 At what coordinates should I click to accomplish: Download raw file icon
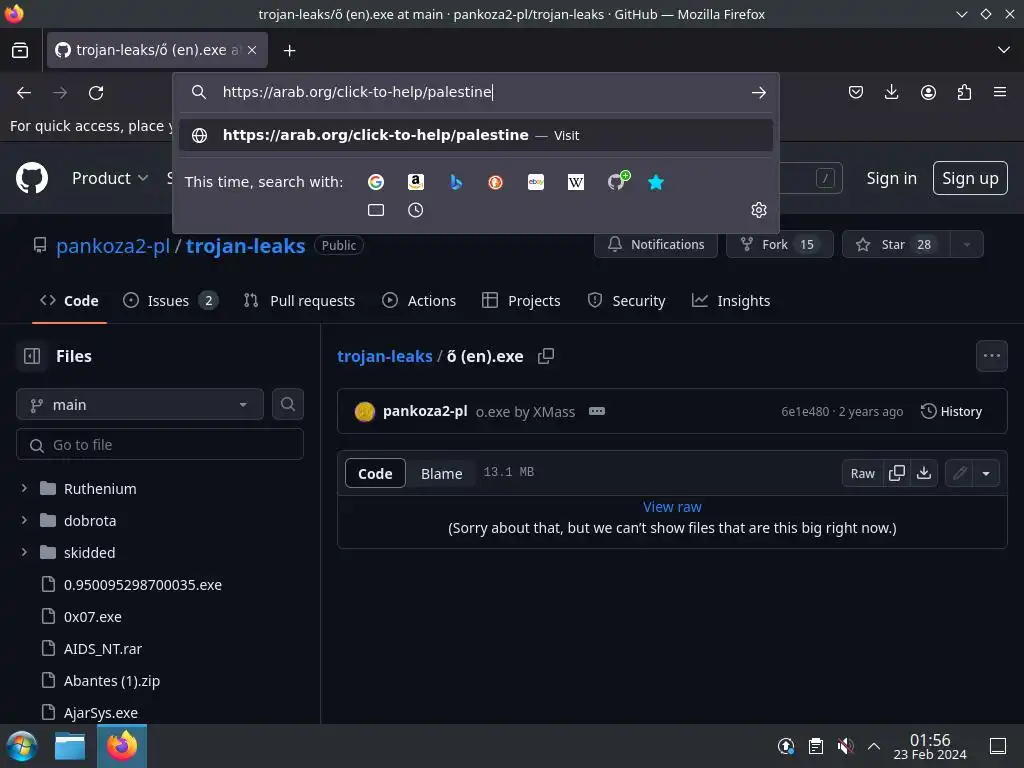coord(923,473)
